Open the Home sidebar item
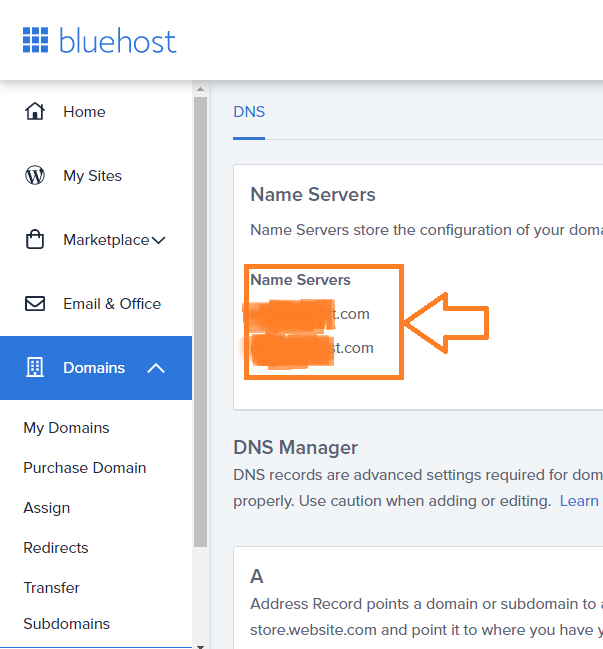Viewport: 603px width, 649px height. (x=84, y=112)
